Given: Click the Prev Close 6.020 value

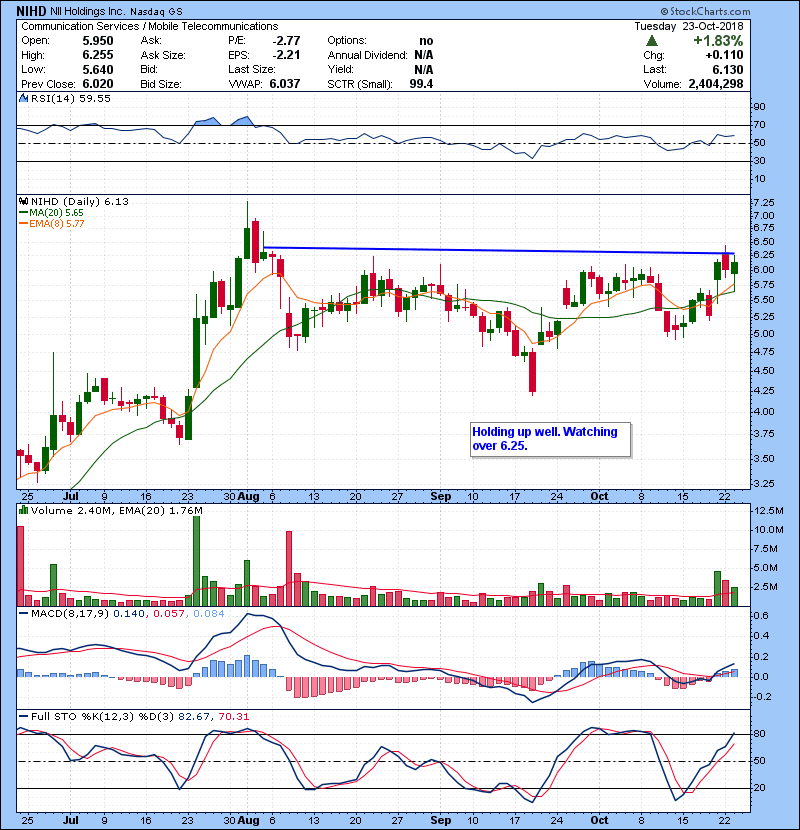Looking at the screenshot, I should click(x=98, y=84).
